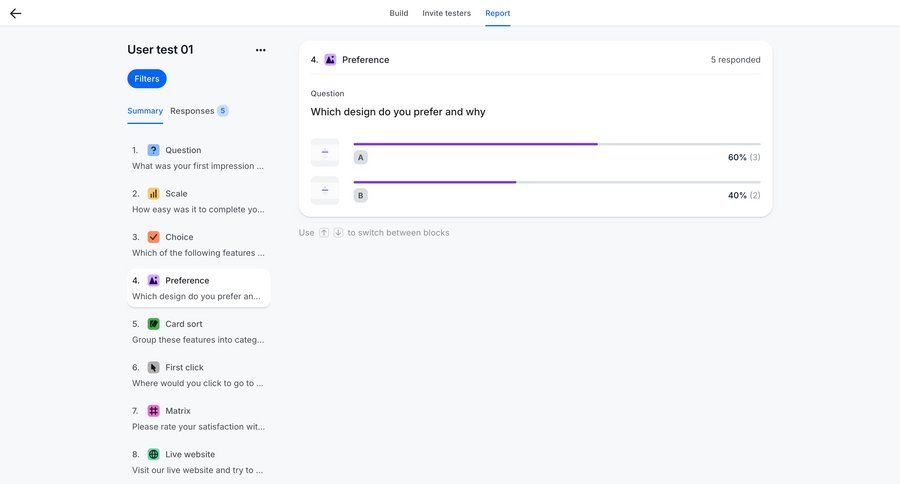Image resolution: width=900 pixels, height=484 pixels.
Task: Click the Question block icon
Action: click(x=153, y=150)
